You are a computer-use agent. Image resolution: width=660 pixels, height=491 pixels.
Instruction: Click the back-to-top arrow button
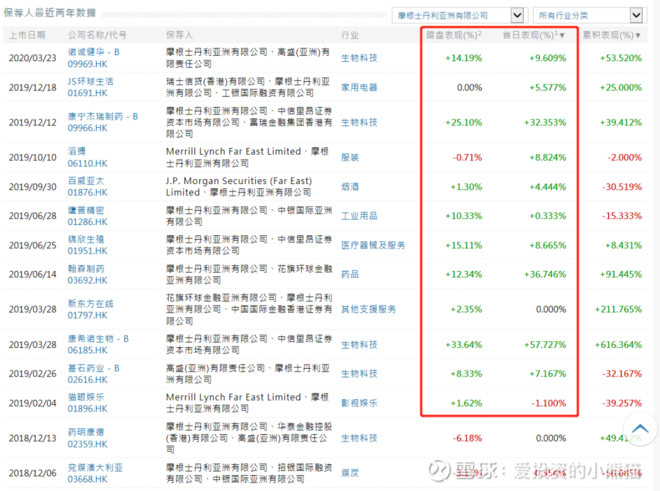(x=640, y=429)
